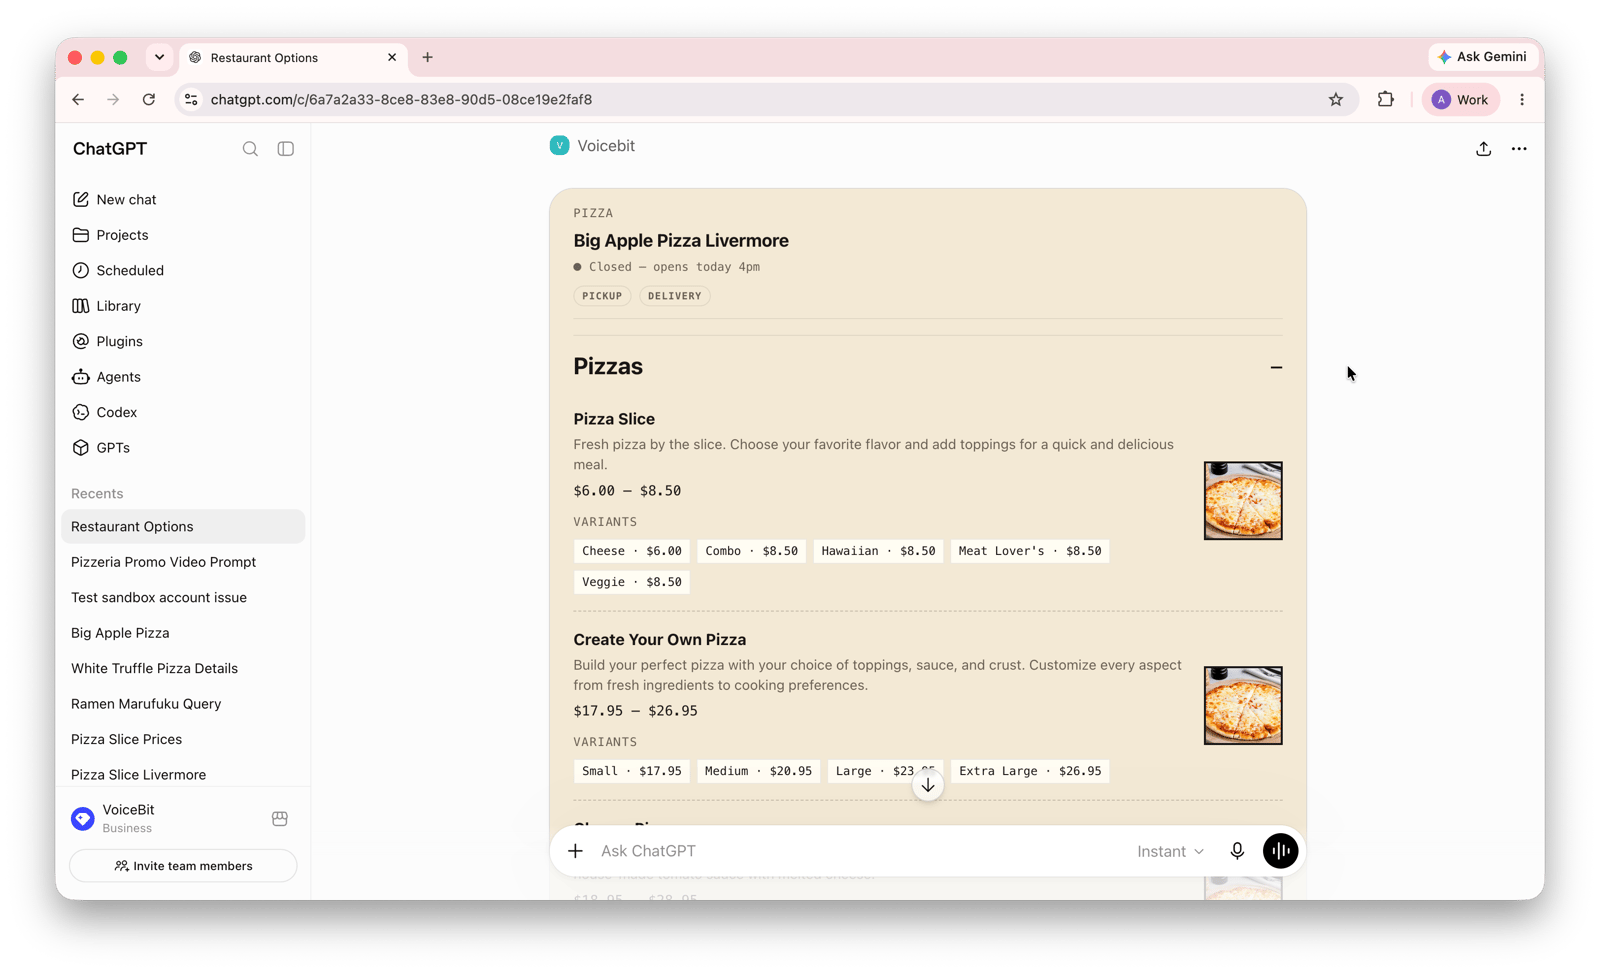Select the PICKUP tag
This screenshot has height=973, width=1600.
[602, 296]
